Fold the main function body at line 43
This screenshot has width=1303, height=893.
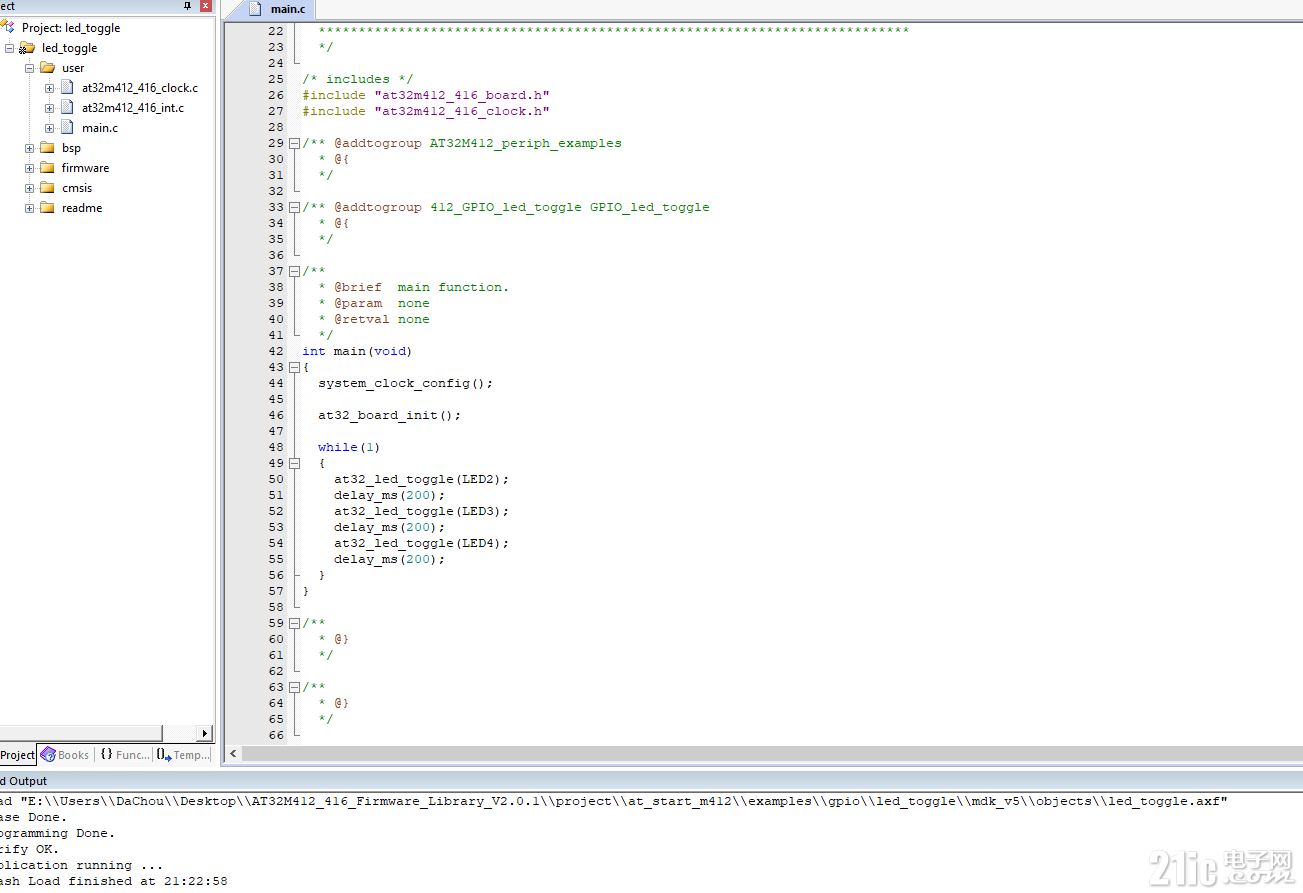tap(294, 367)
